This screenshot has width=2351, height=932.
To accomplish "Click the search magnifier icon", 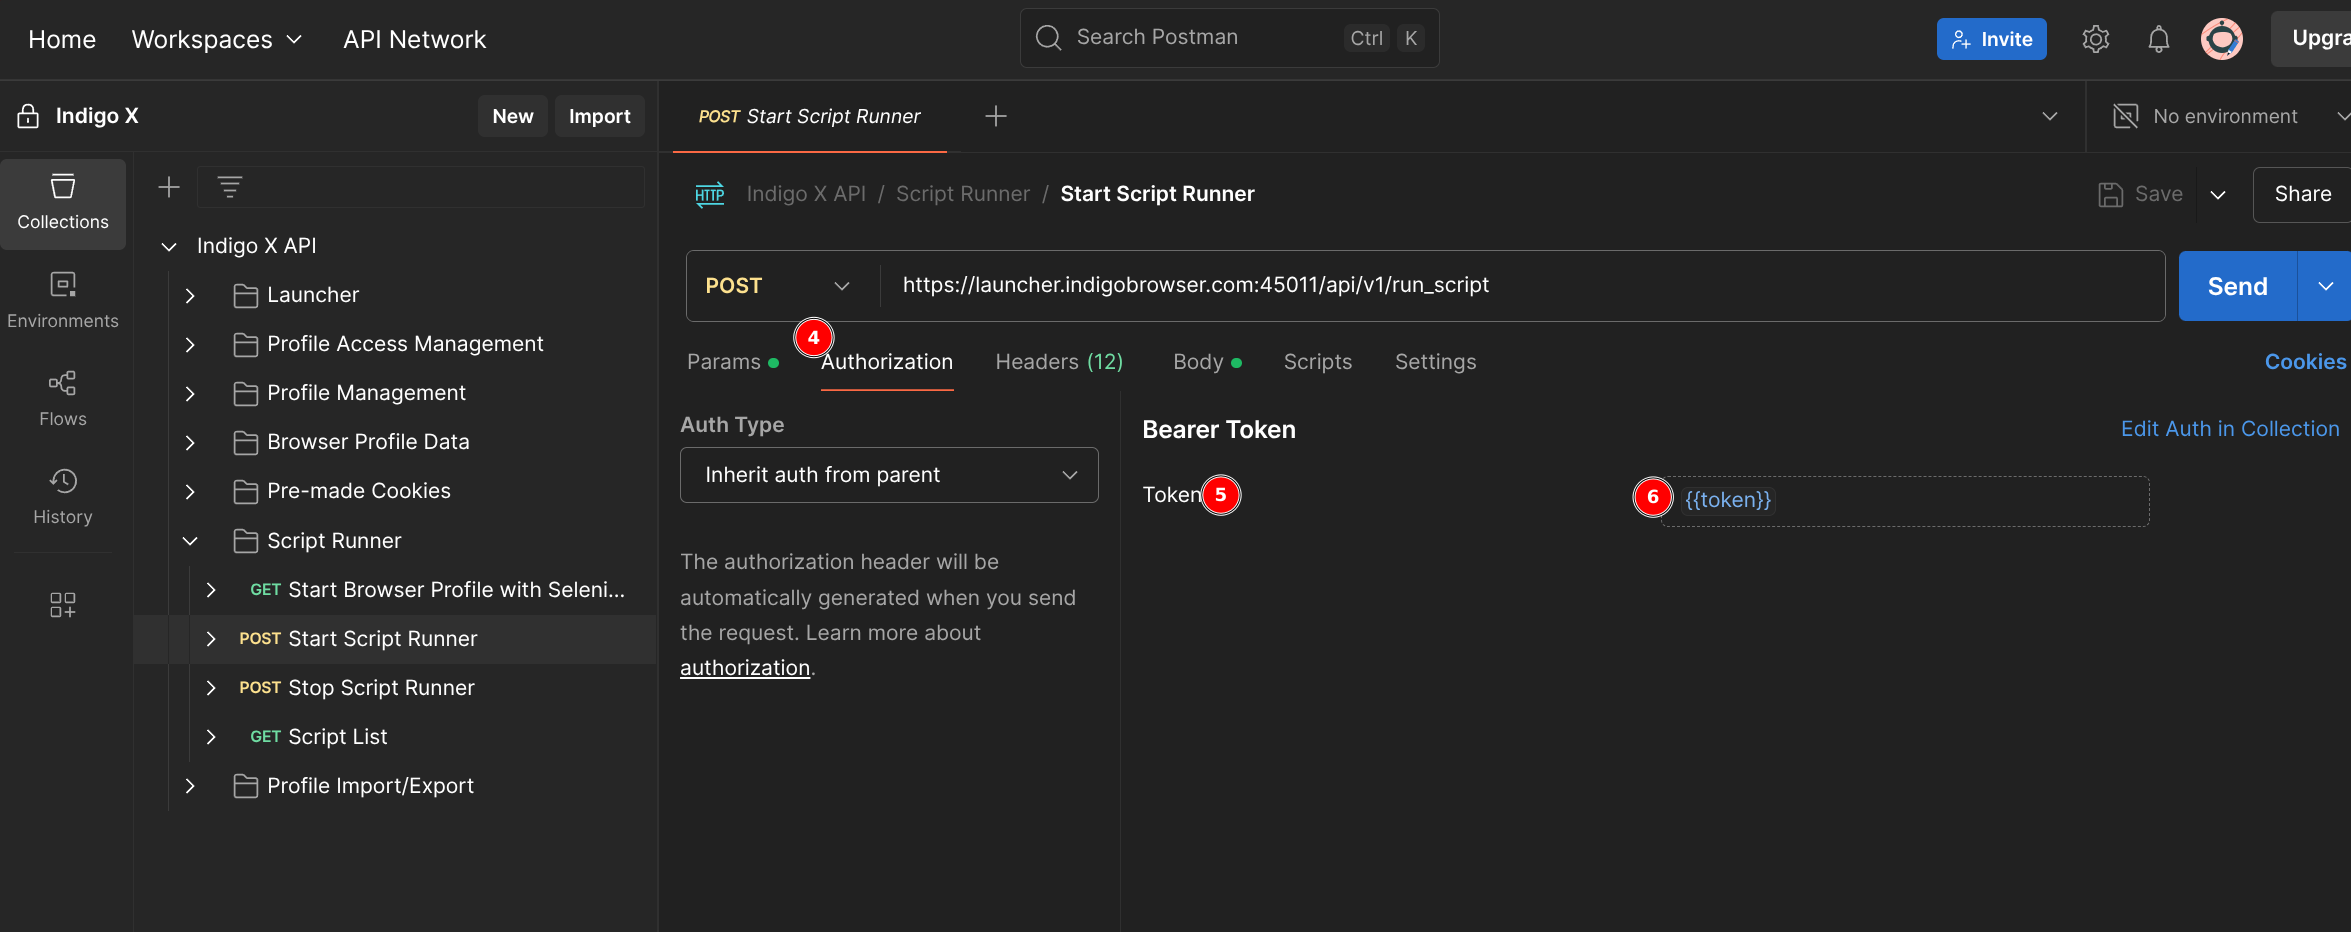I will 1048,38.
